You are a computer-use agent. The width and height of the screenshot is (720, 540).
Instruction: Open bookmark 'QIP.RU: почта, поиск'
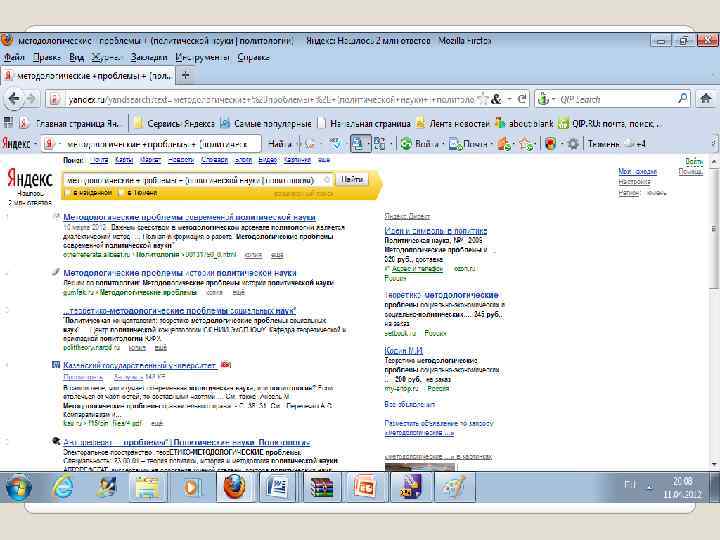610,123
